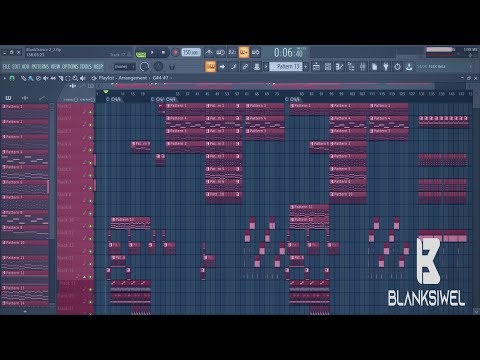
Task: Select the Draw pencil tool
Action: [x=24, y=78]
